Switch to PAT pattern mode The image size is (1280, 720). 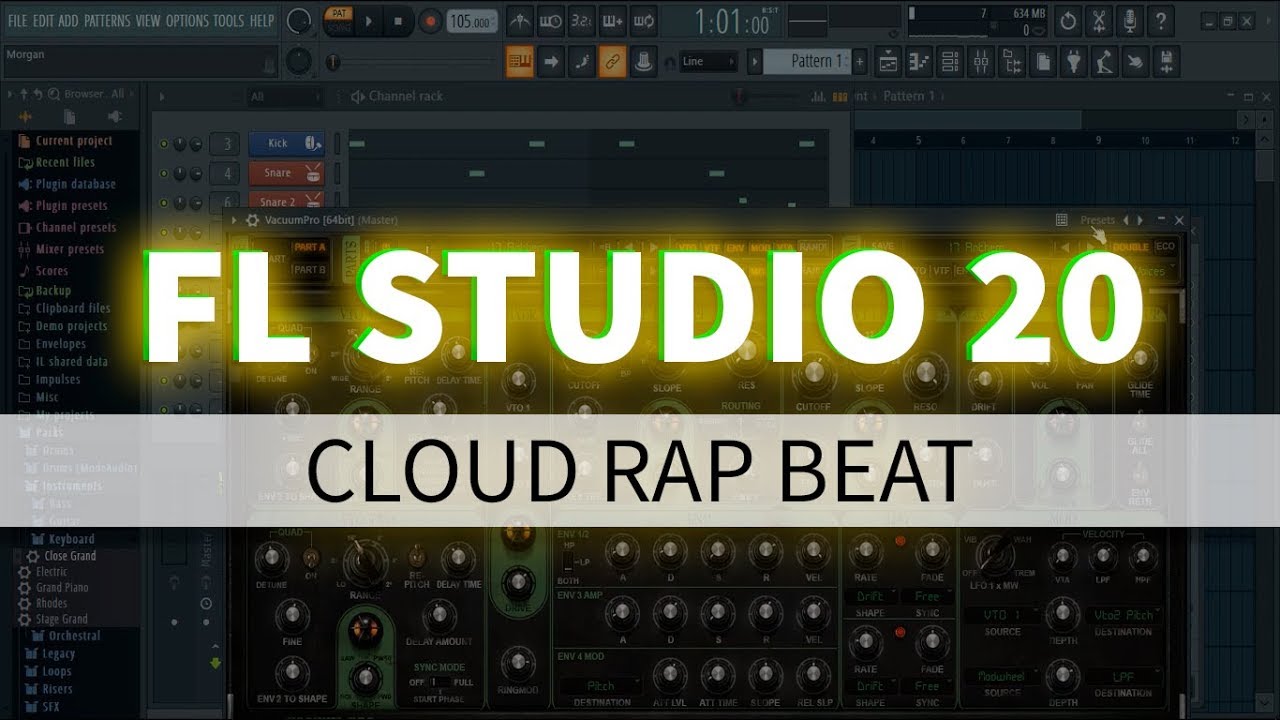(x=339, y=14)
